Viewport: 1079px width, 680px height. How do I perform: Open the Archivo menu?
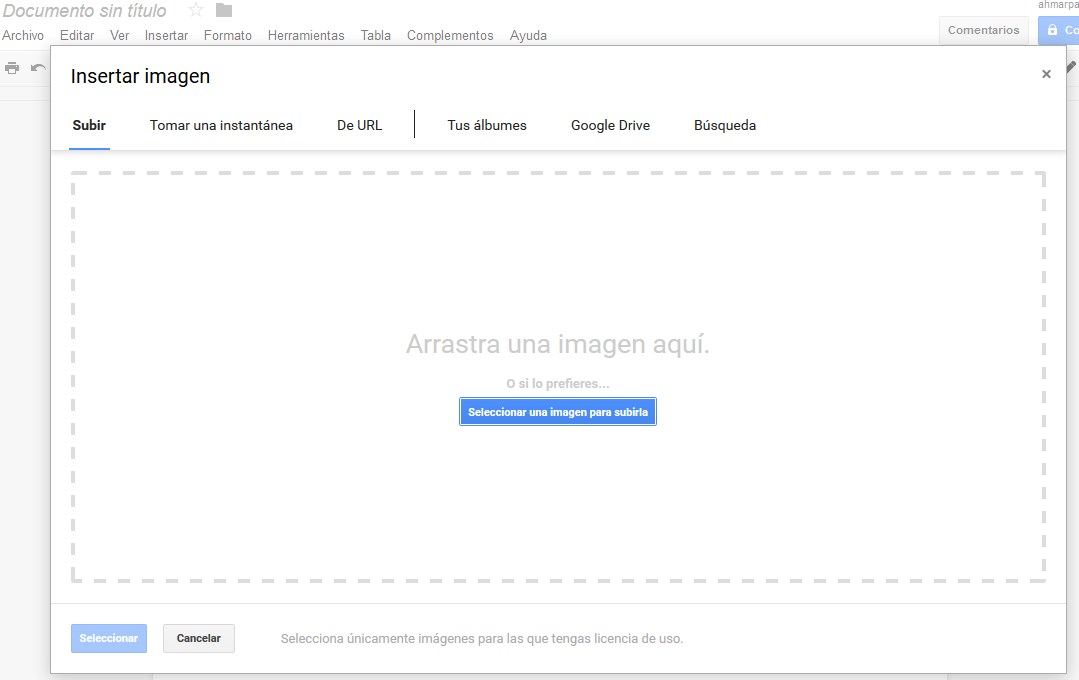tap(22, 35)
